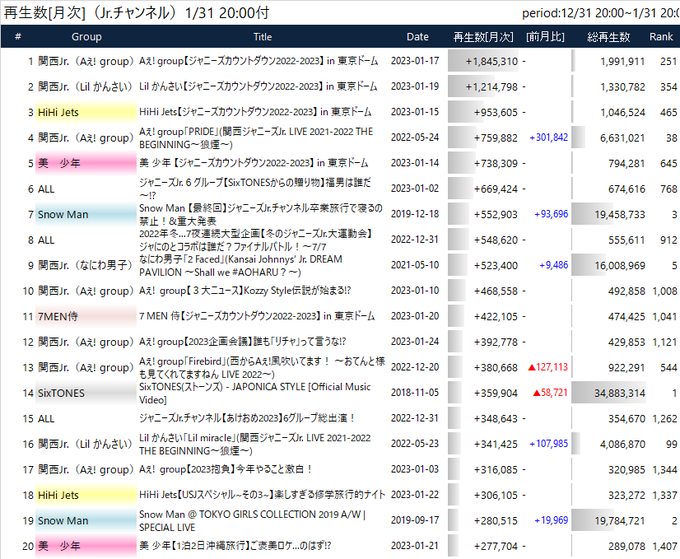Click the HiHi Jets USJスペシャル title
Image resolution: width=680 pixels, height=559 pixels.
click(262, 495)
